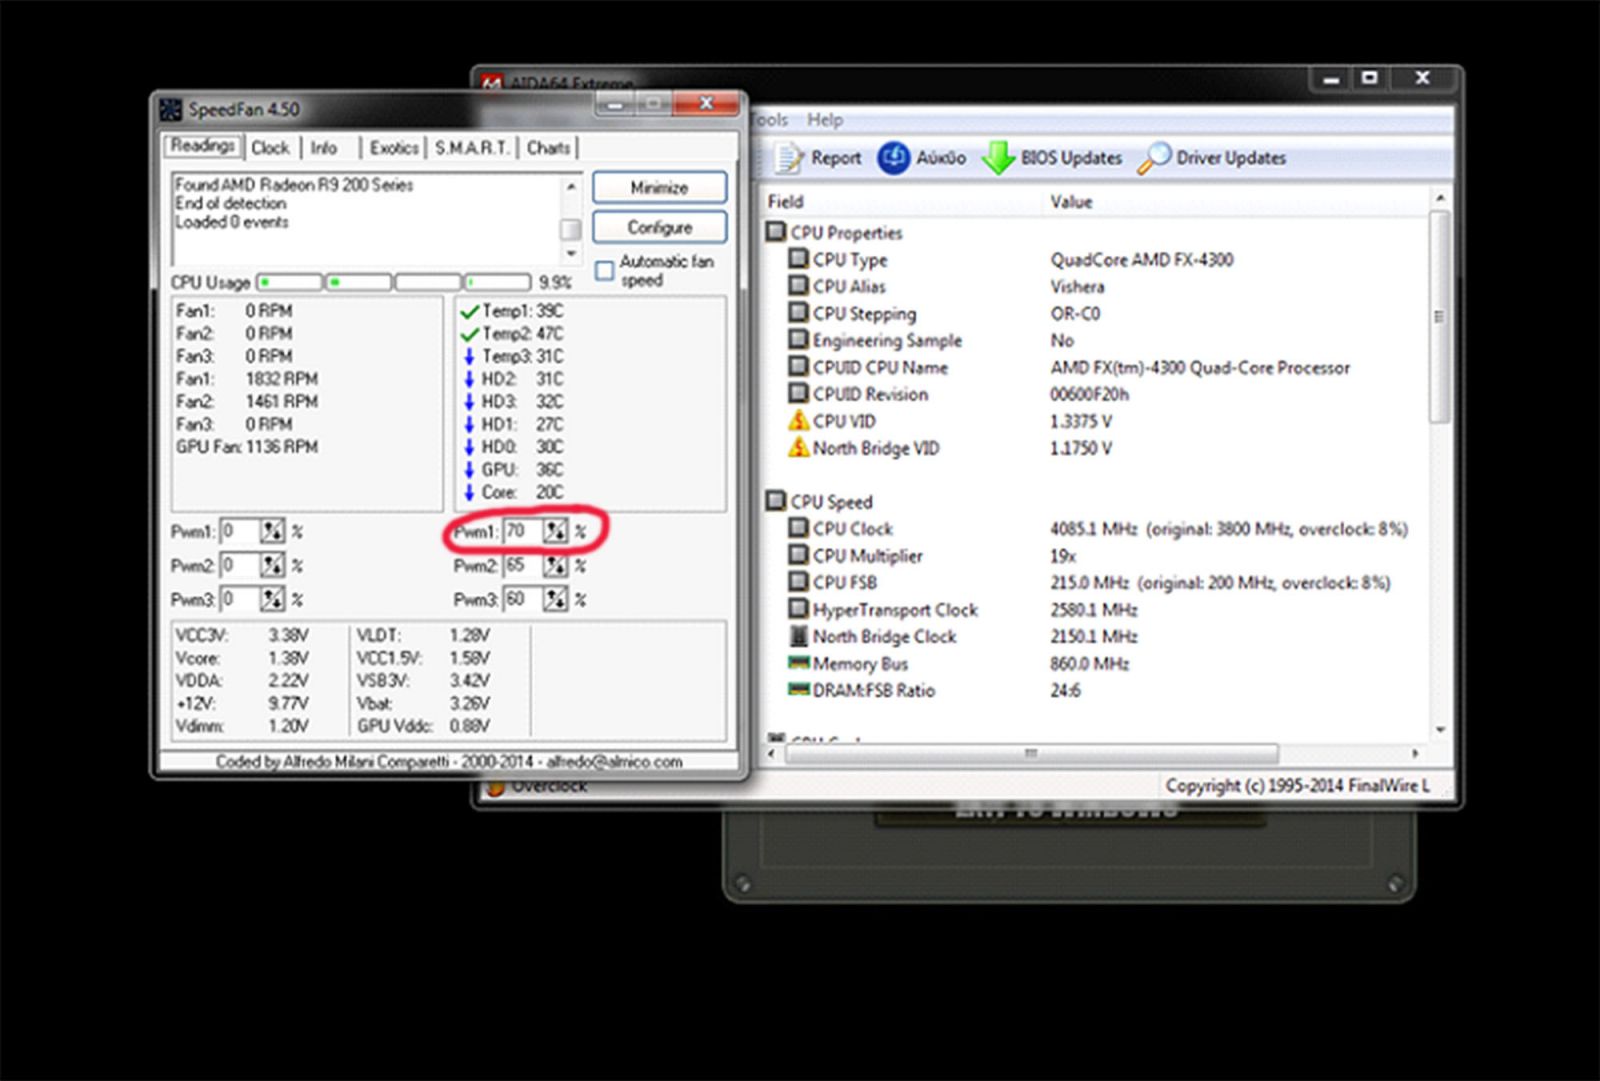This screenshot has height=1081, width=1600.
Task: Click the Driver Updates button label
Action: pos(1231,158)
